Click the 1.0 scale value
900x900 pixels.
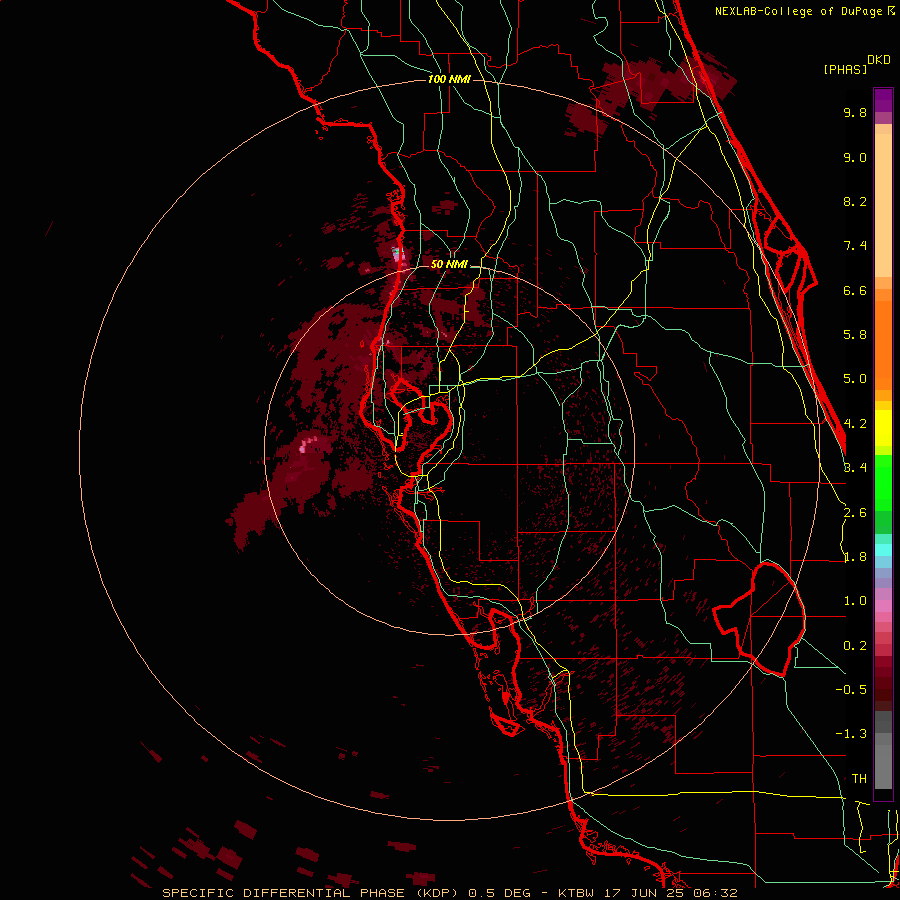855,601
